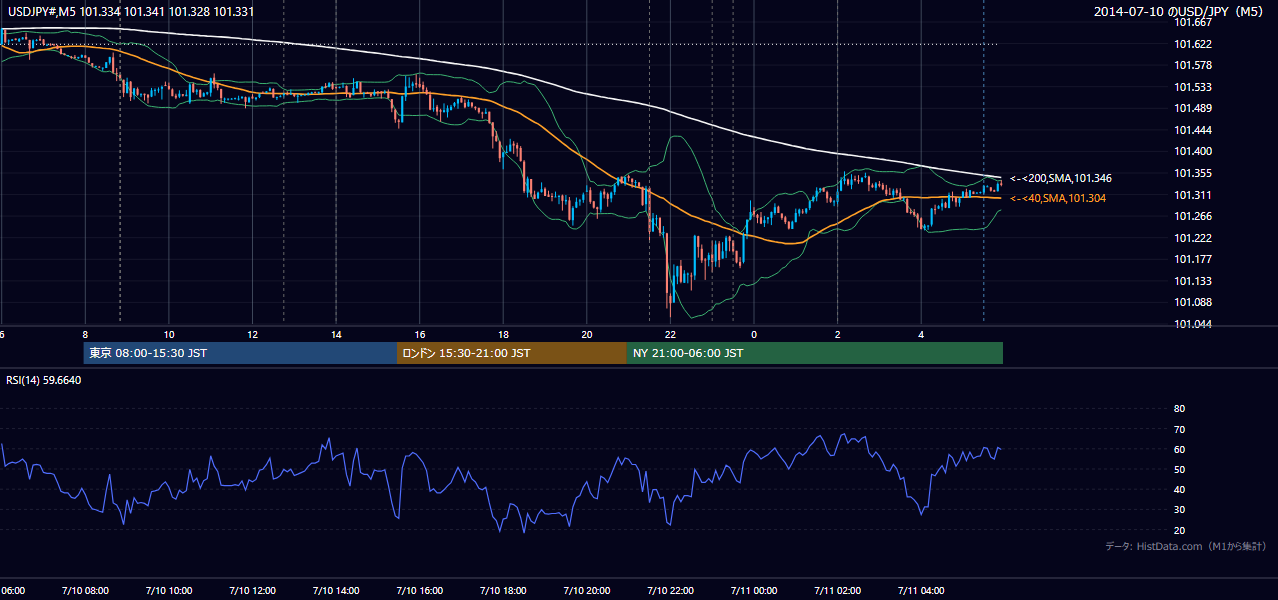Click price scale value 101.622

[x=1194, y=44]
